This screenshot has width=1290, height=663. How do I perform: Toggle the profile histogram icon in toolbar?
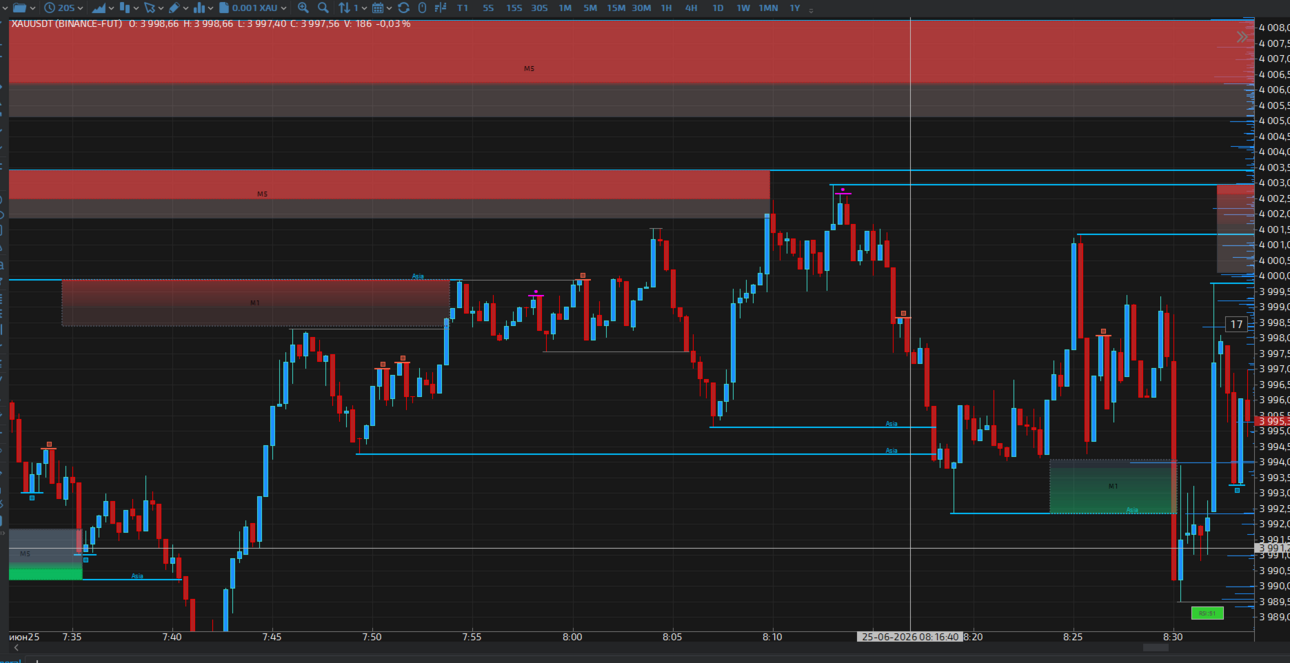(440, 7)
